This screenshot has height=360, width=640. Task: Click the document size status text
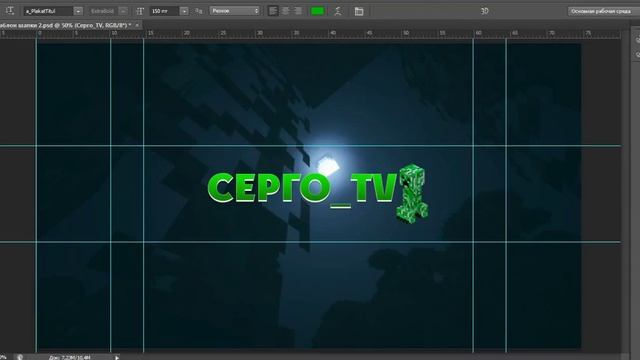coord(69,358)
